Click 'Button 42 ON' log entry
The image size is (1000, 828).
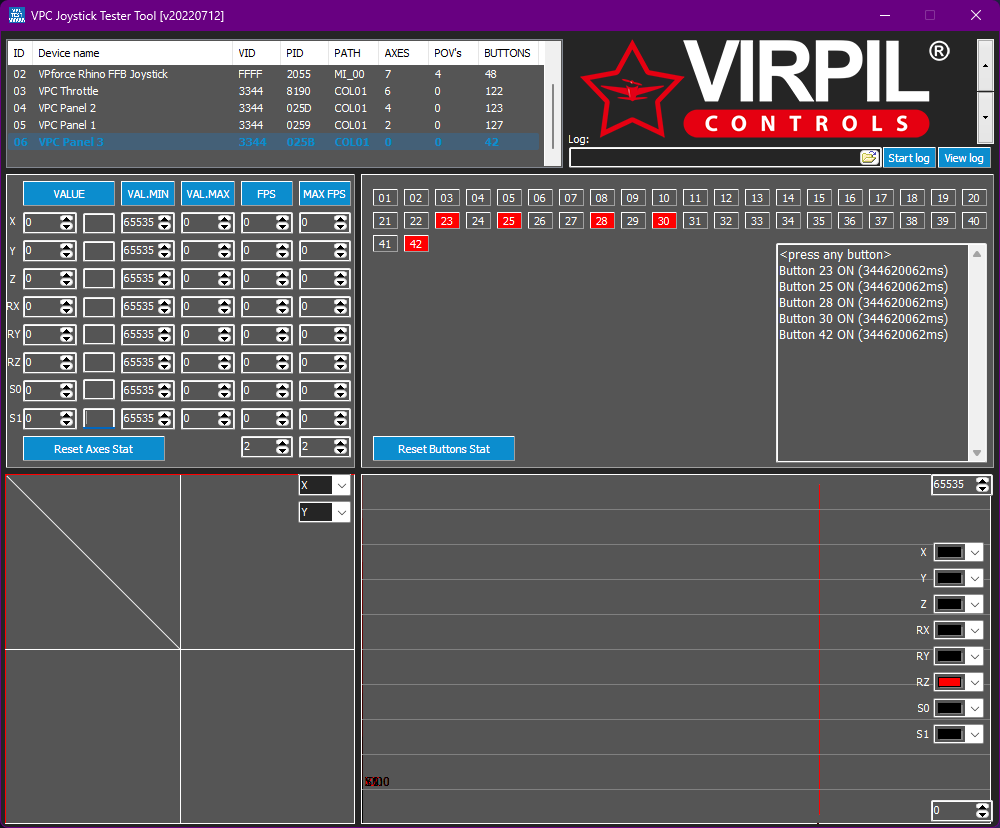tap(863, 335)
